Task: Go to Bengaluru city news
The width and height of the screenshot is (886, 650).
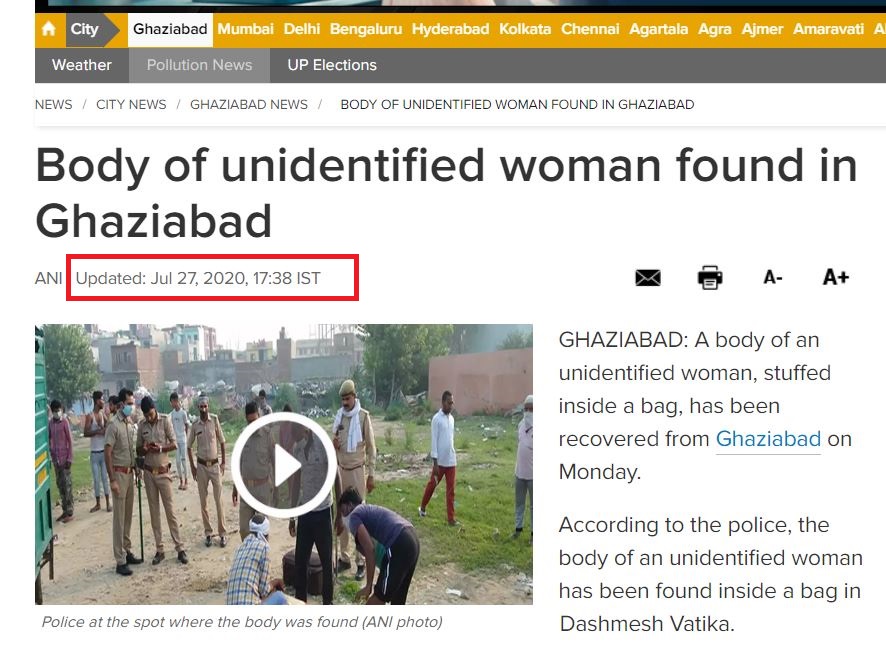Action: click(x=366, y=29)
